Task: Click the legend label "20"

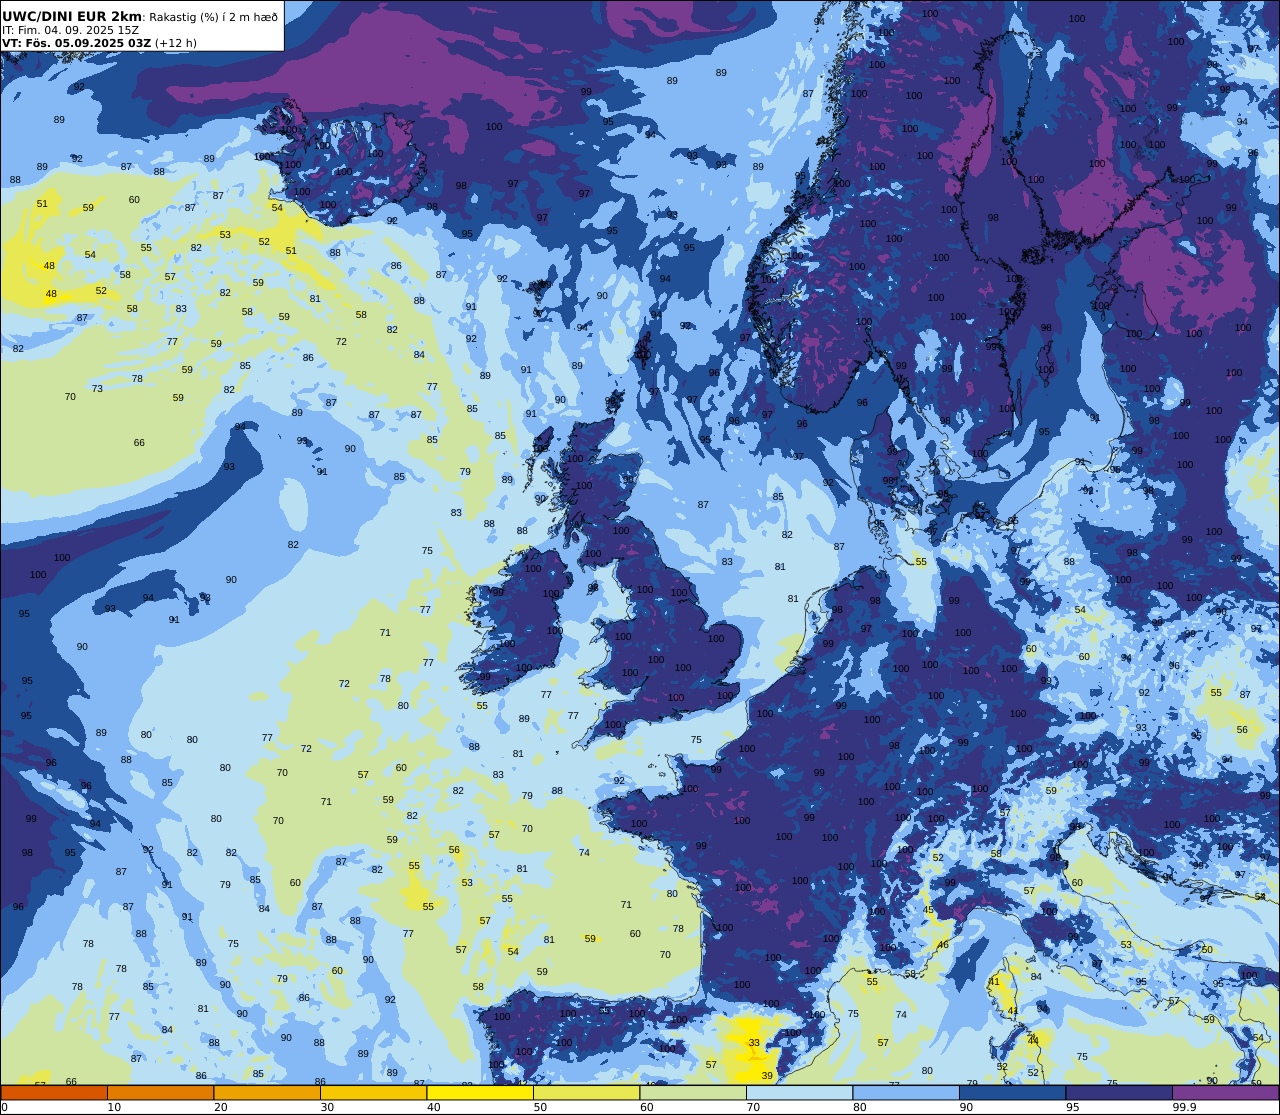Action: coord(220,1107)
